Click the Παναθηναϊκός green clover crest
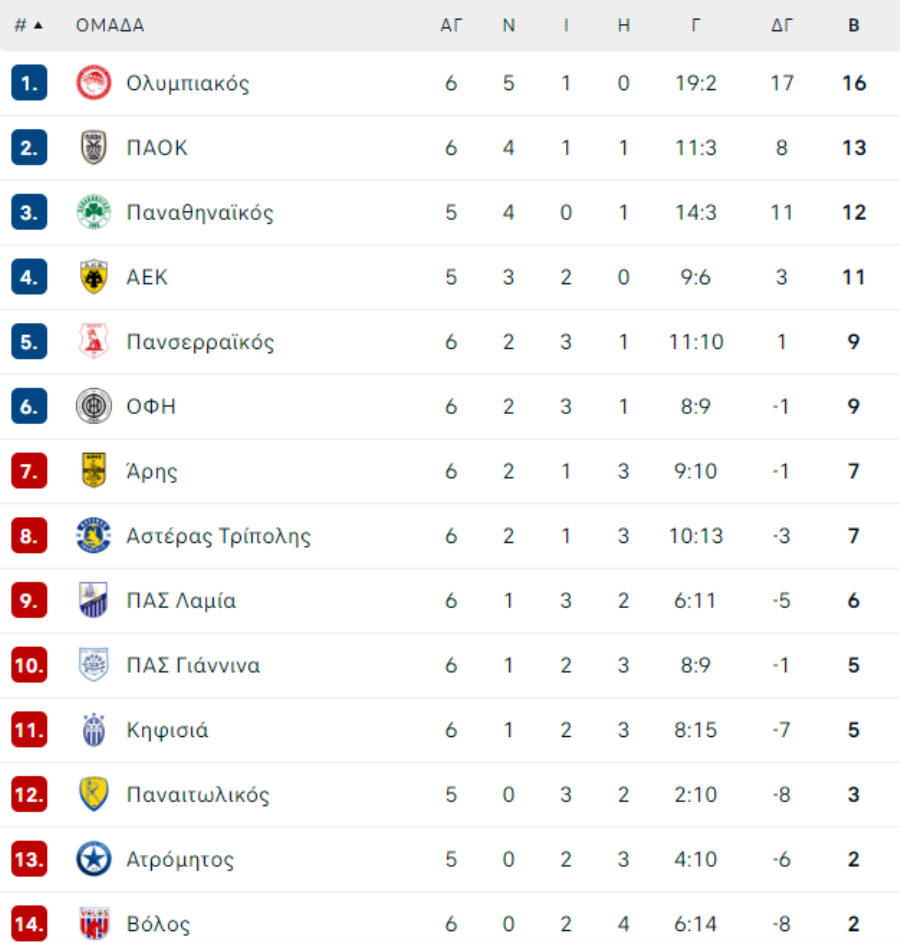The width and height of the screenshot is (900, 943). tap(94, 212)
